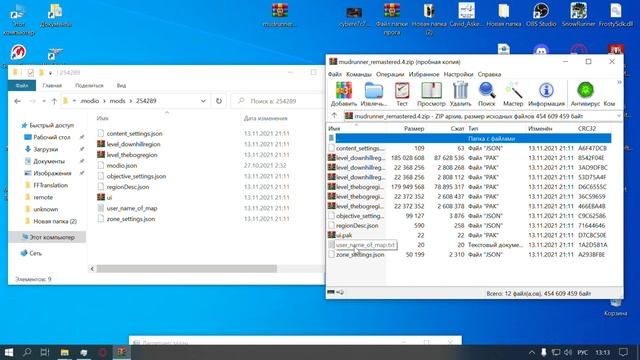Viewport: 640px width, 360px height.
Task: Open the Избранное menu in WinRAR
Action: [x=424, y=74]
